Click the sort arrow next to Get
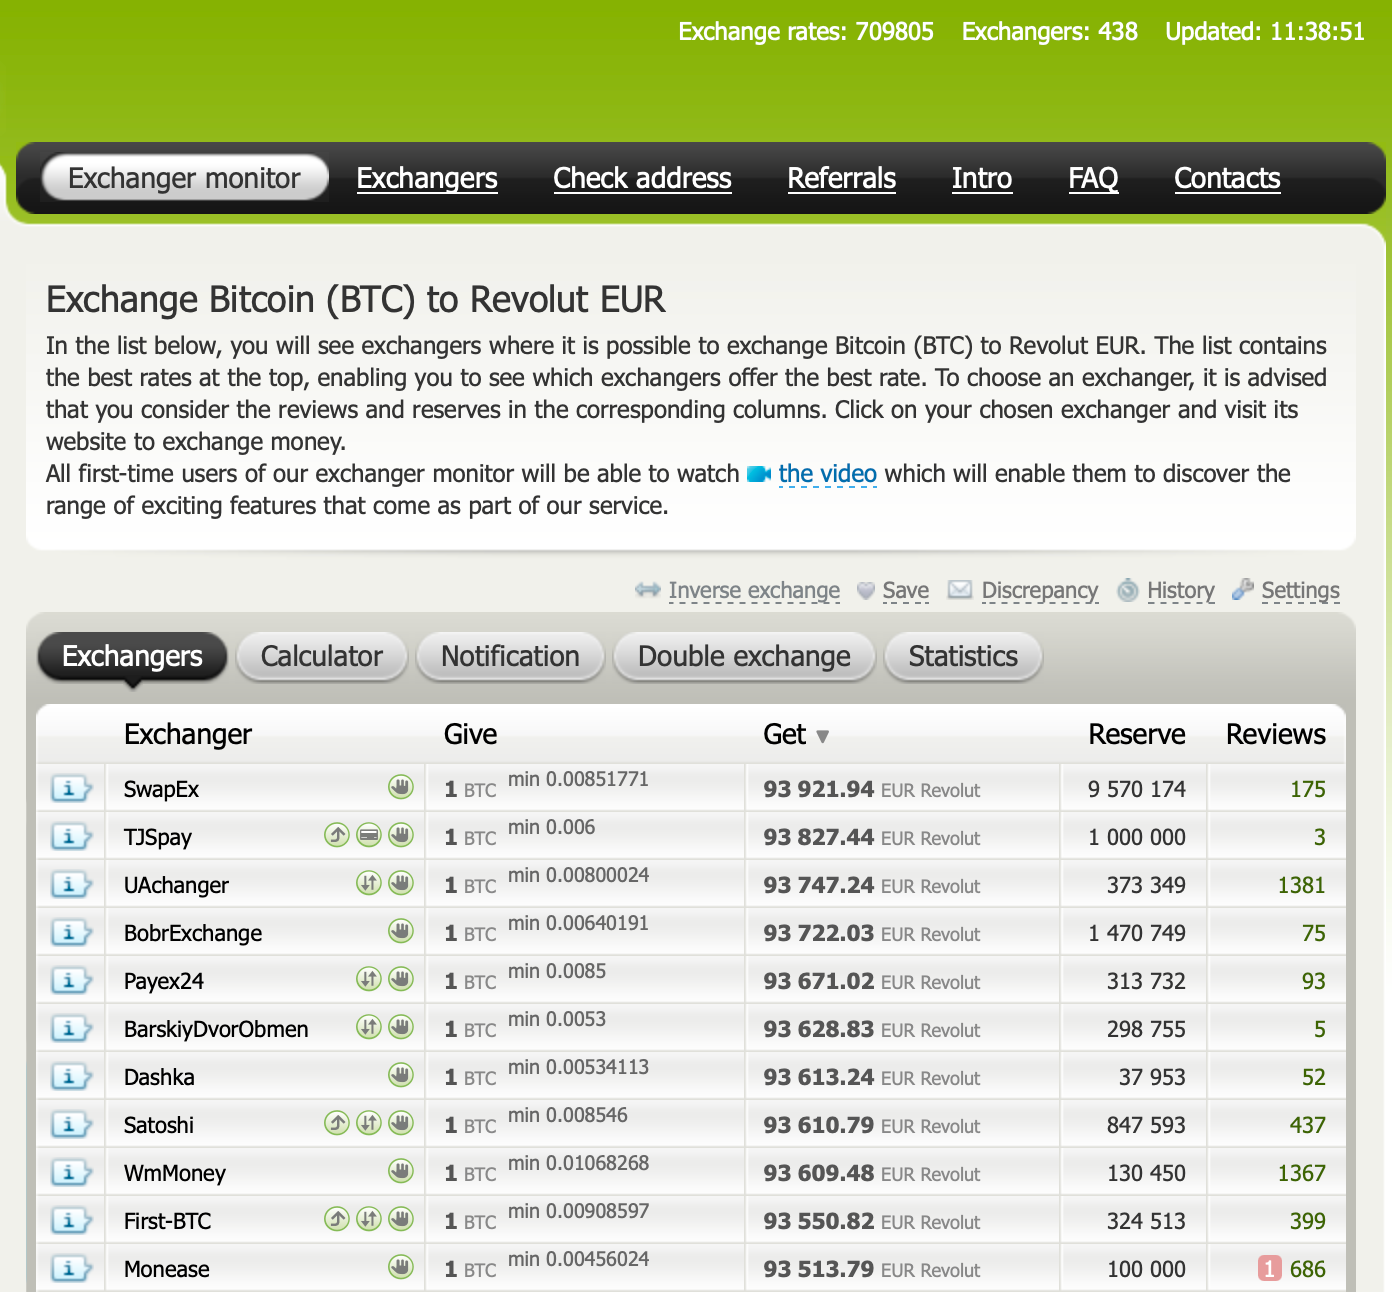The image size is (1392, 1292). (x=823, y=737)
